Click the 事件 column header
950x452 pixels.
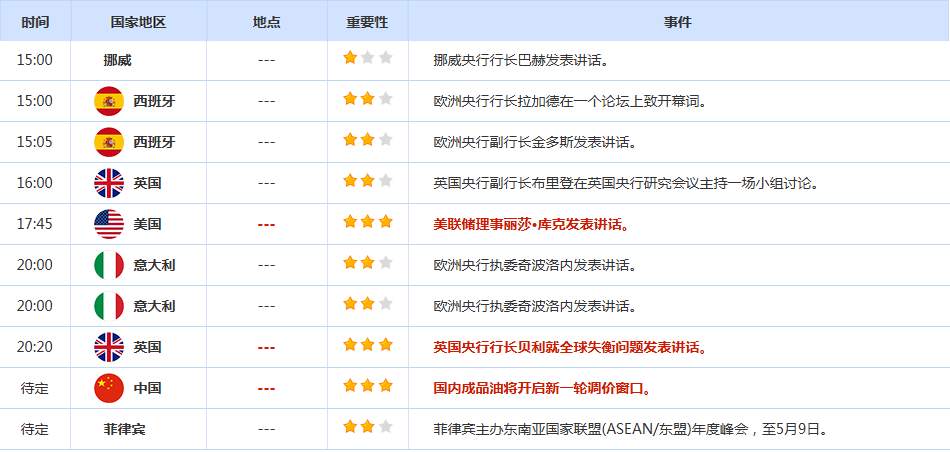[677, 22]
